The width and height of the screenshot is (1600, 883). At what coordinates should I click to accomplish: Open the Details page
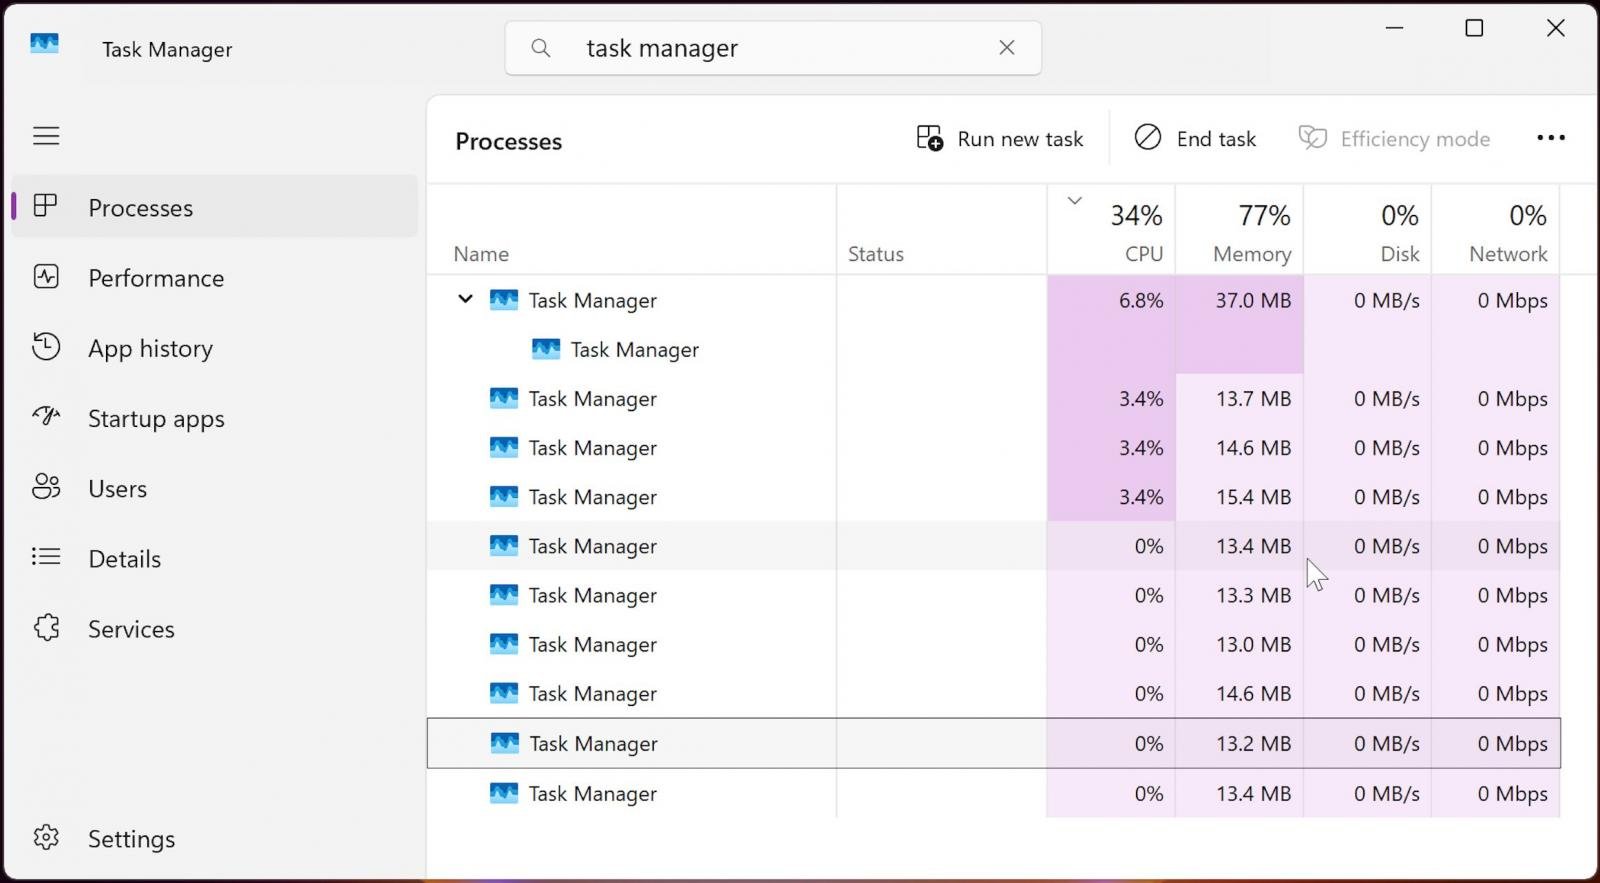[x=124, y=558]
